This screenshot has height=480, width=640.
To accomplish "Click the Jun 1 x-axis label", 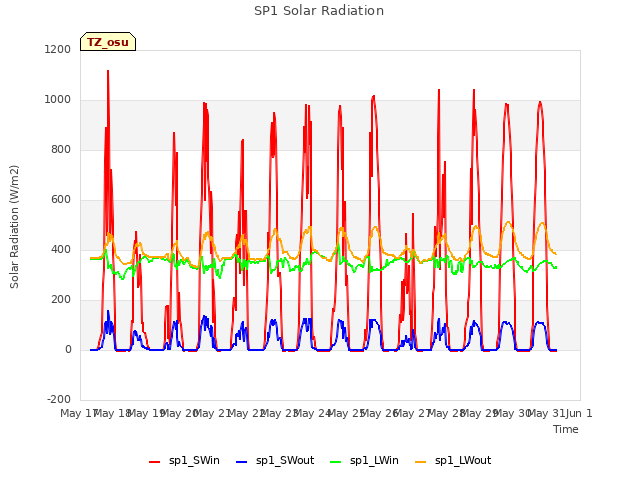I will coord(579,413).
